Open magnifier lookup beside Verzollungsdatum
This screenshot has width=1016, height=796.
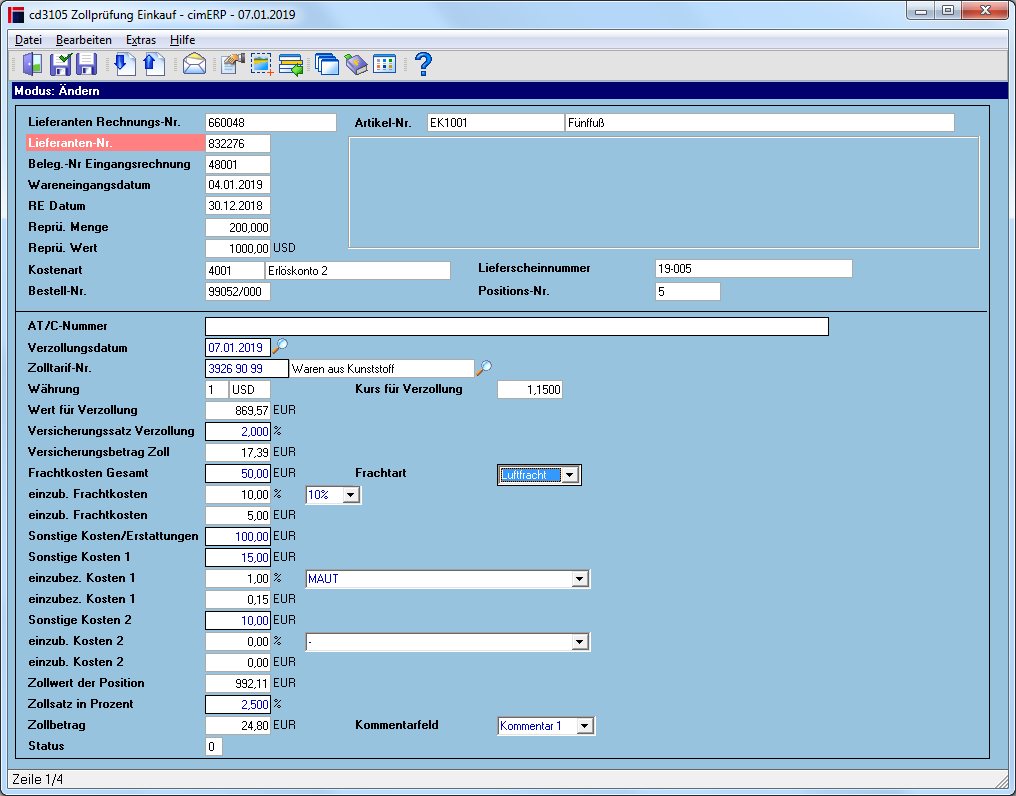[280, 346]
